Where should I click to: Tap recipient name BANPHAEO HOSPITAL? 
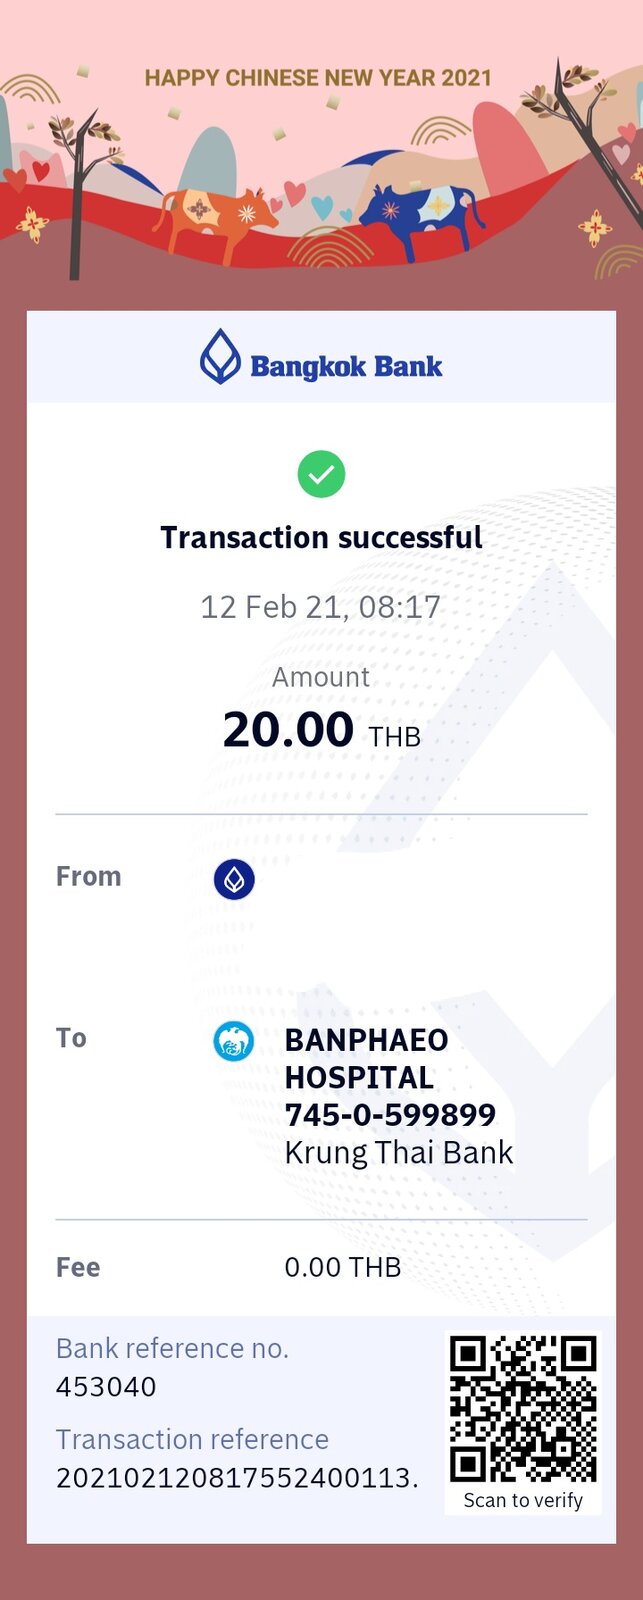[x=366, y=1058]
